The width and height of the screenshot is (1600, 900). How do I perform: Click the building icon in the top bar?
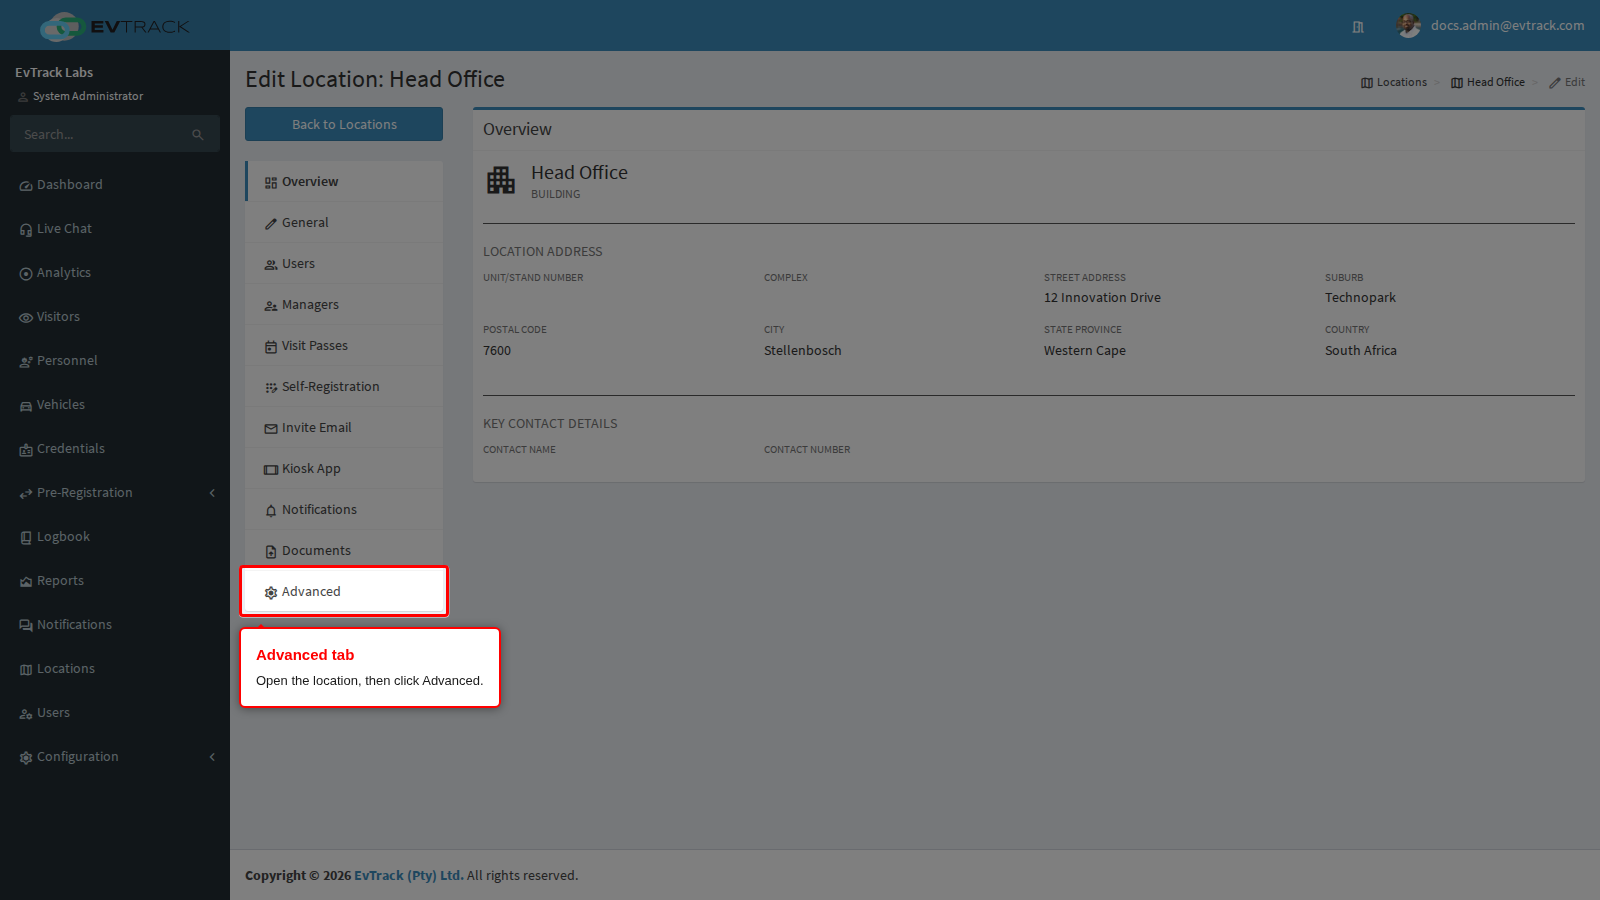1358,27
